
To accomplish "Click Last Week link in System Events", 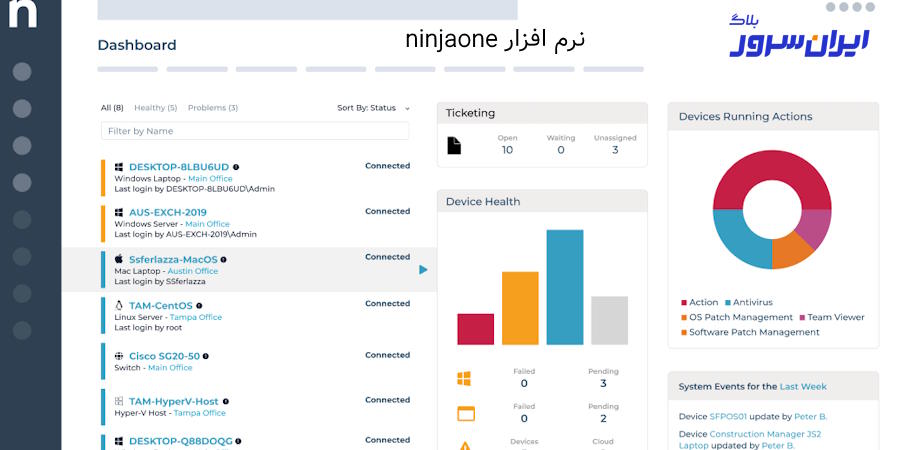I will click(803, 386).
